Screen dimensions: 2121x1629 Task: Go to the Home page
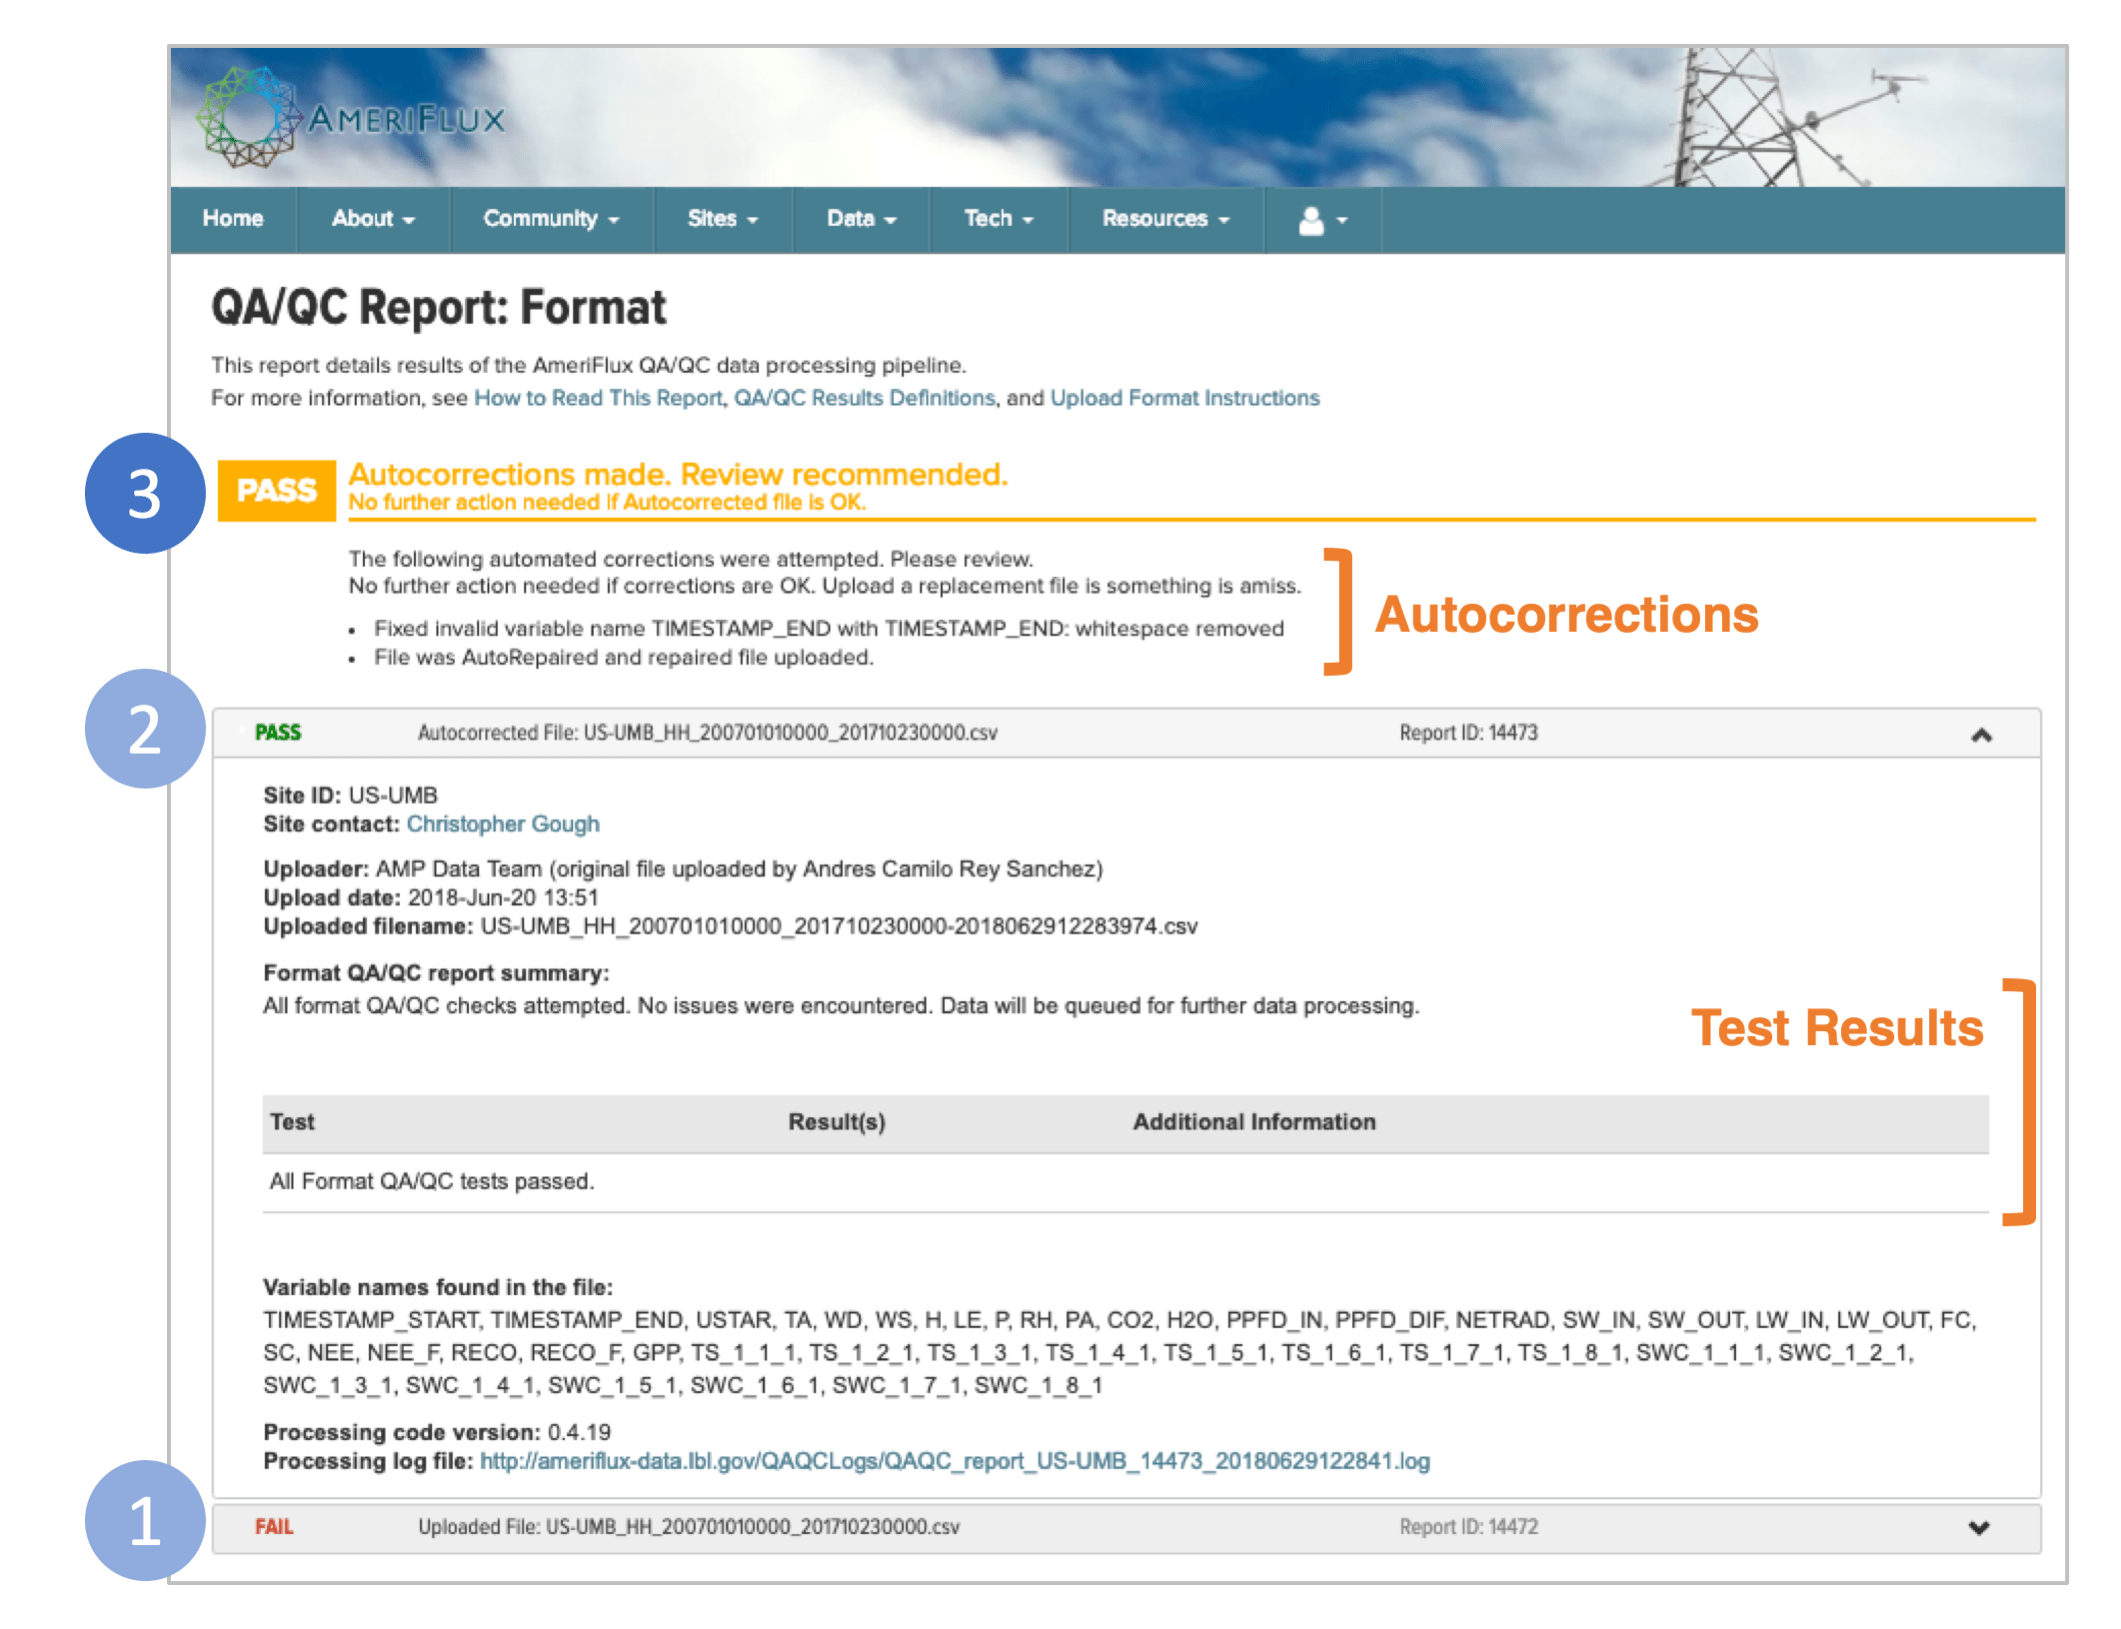point(232,219)
